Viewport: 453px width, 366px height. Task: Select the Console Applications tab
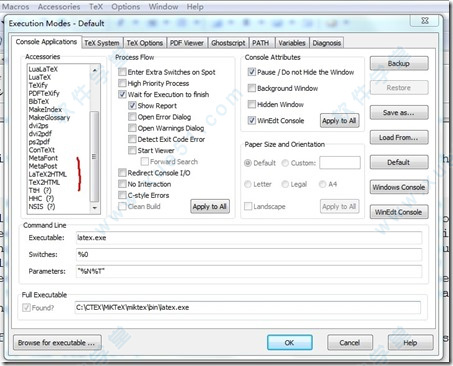coord(46,42)
